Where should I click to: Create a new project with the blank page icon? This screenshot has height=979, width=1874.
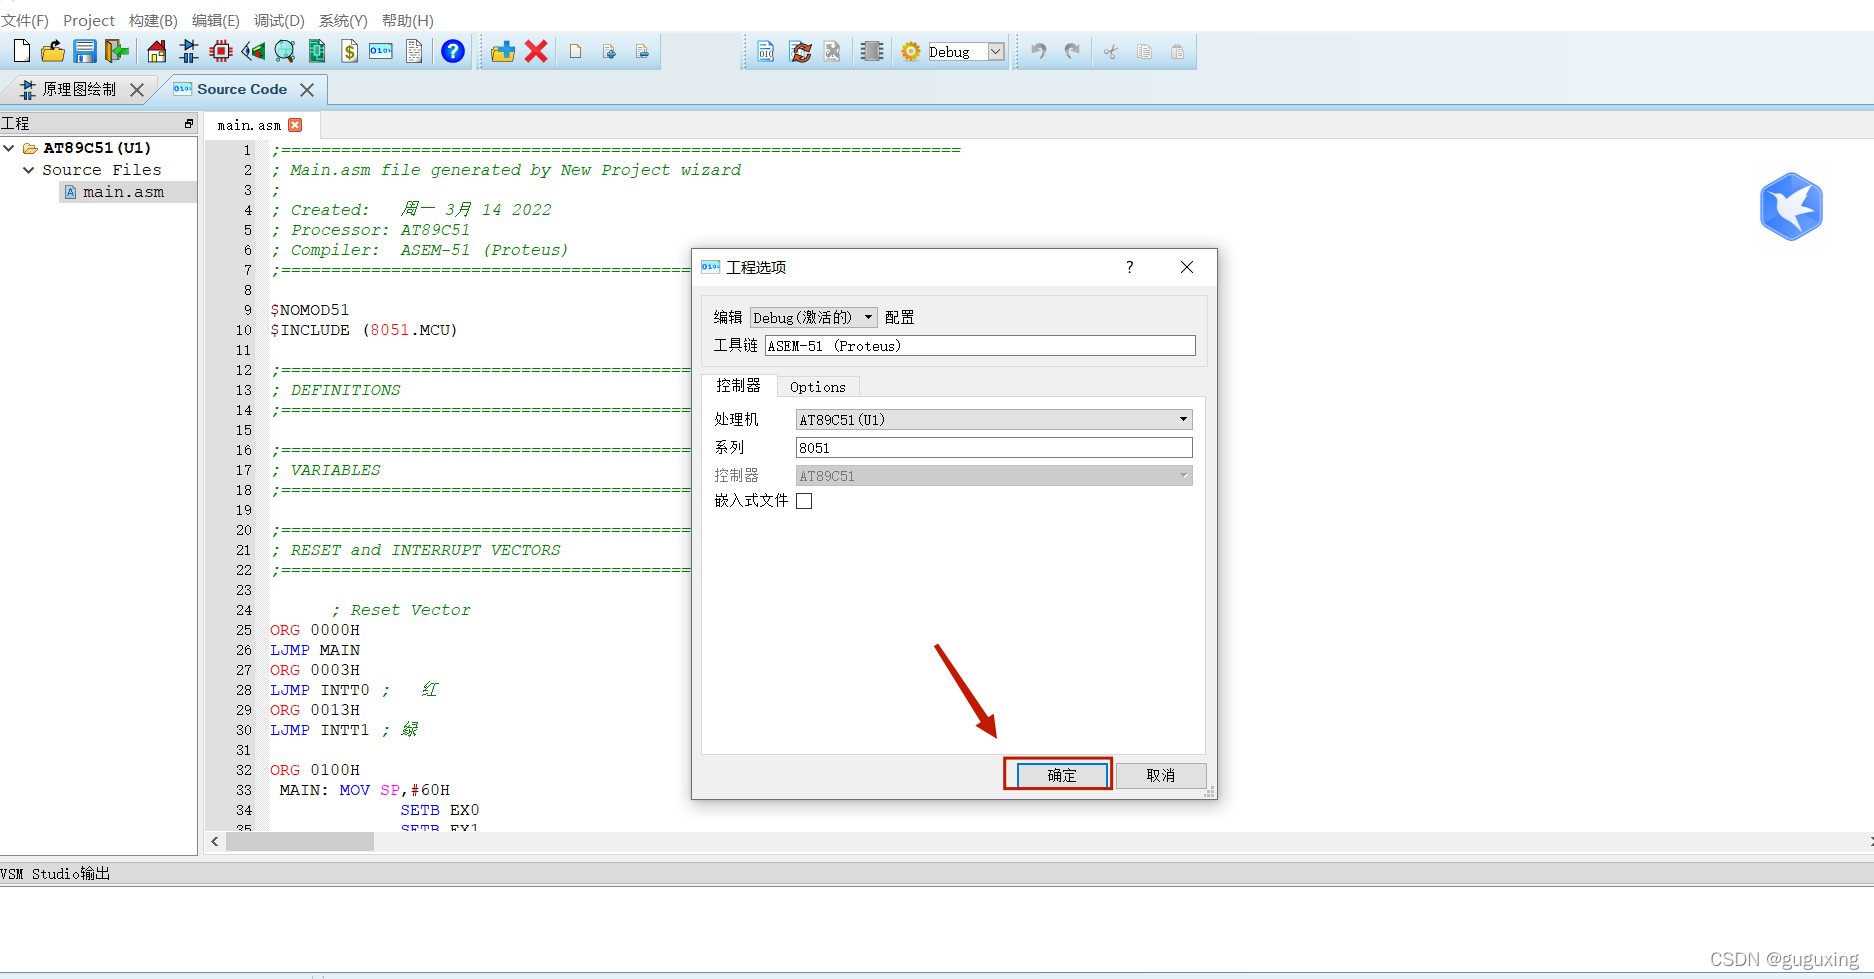pyautogui.click(x=21, y=51)
